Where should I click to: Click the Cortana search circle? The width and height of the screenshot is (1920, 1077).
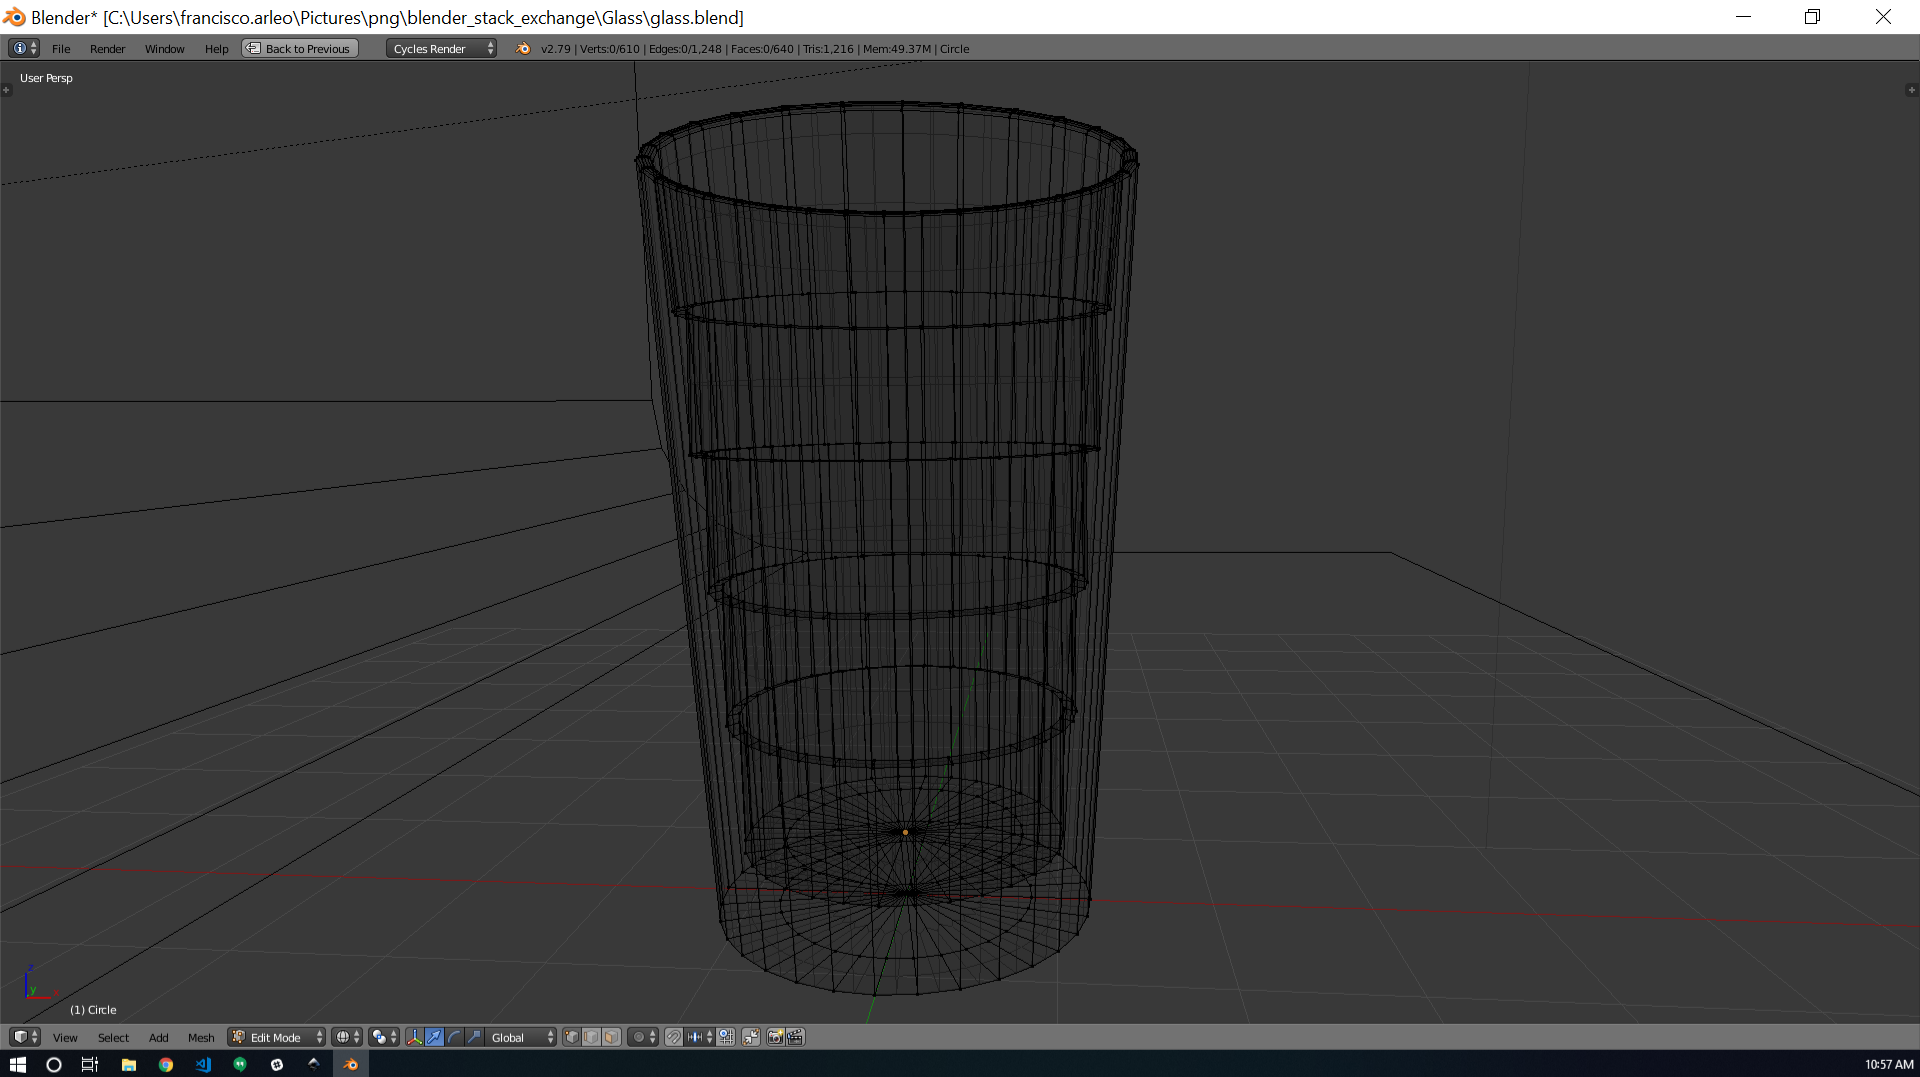click(x=54, y=1064)
